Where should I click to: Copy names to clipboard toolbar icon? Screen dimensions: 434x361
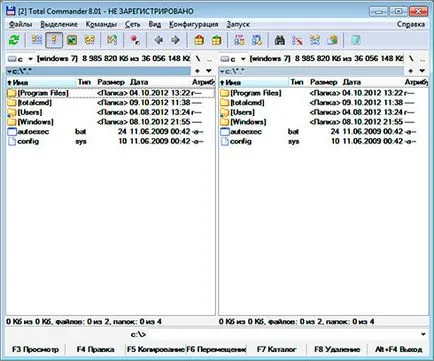333,40
